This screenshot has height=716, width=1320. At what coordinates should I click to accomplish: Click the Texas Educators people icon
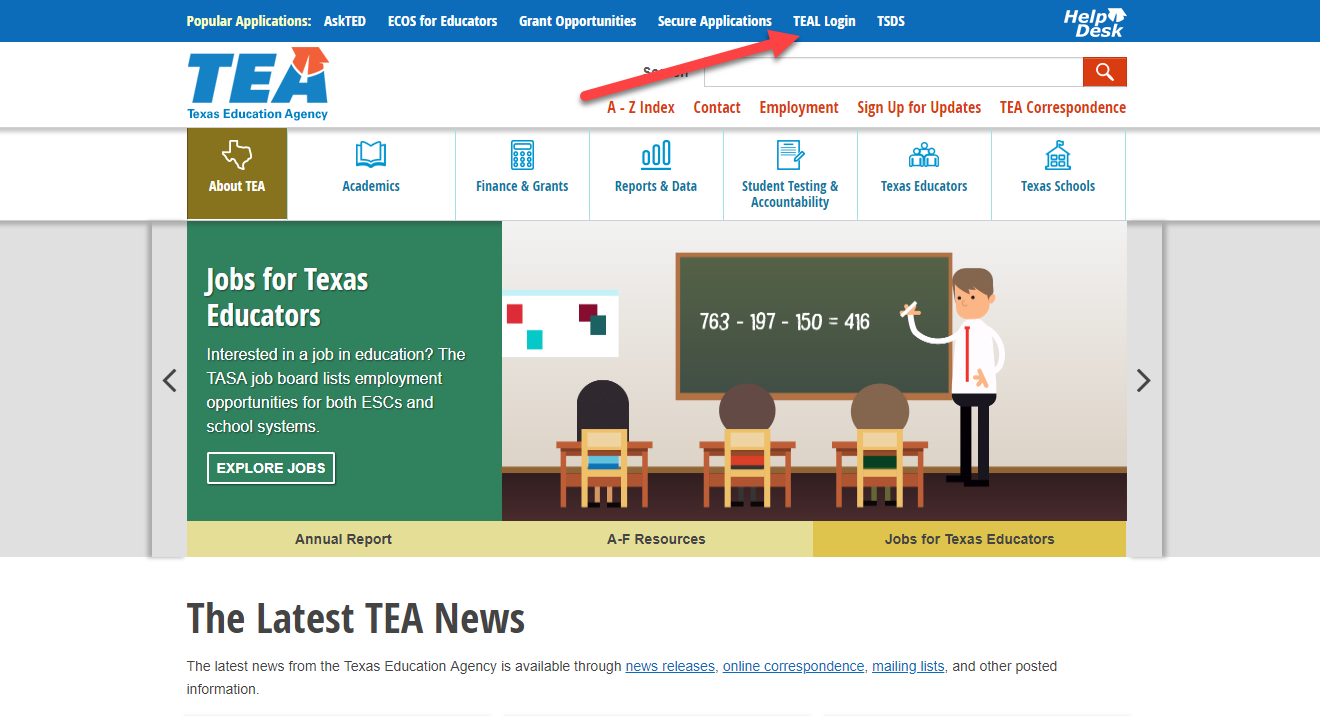[923, 154]
